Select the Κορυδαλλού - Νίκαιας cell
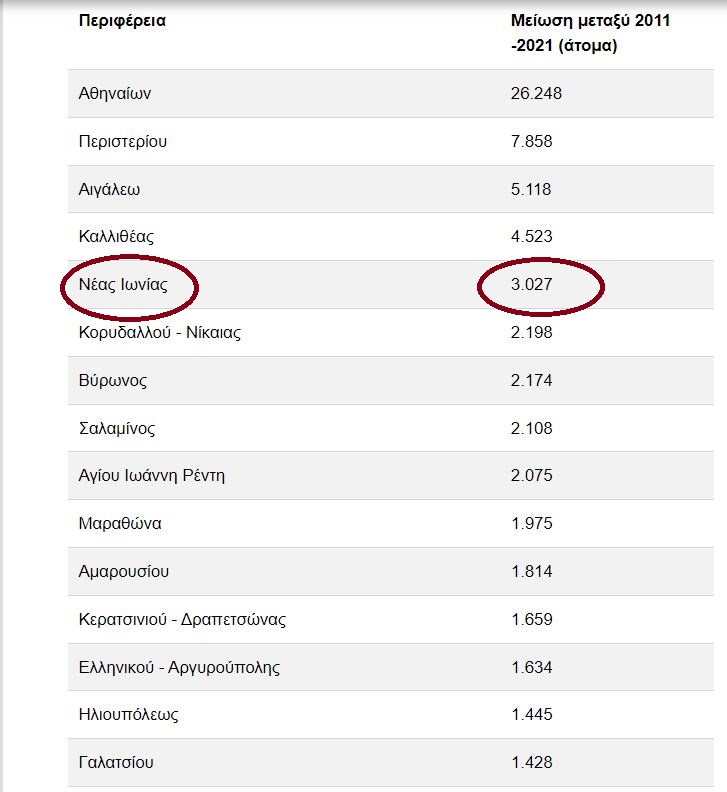This screenshot has width=727, height=792. click(x=160, y=332)
